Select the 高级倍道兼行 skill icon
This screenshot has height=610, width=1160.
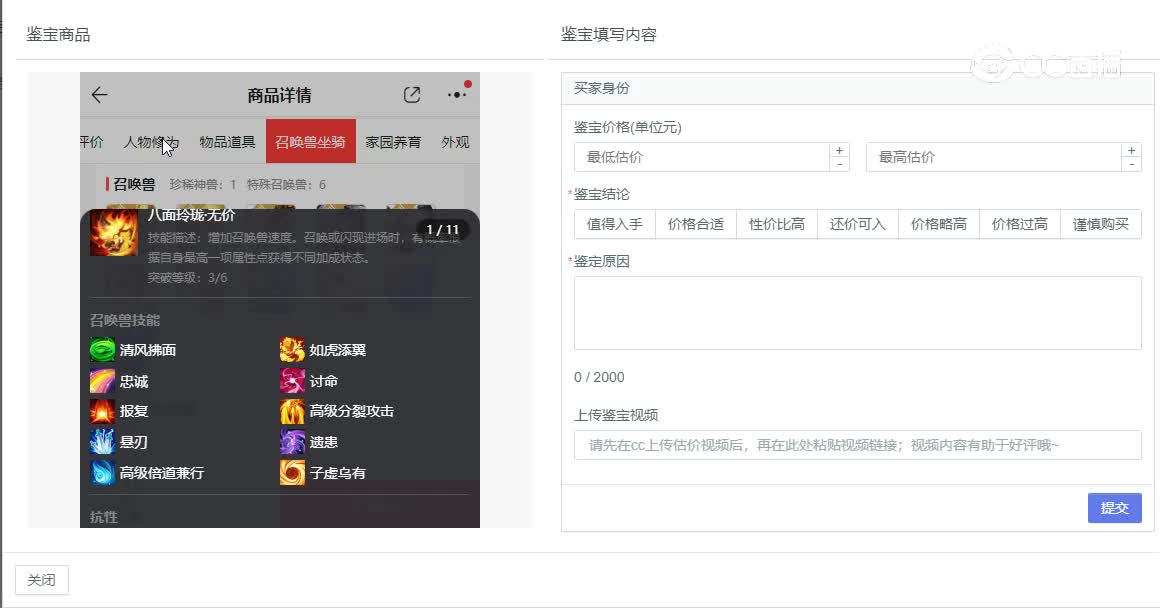102,472
